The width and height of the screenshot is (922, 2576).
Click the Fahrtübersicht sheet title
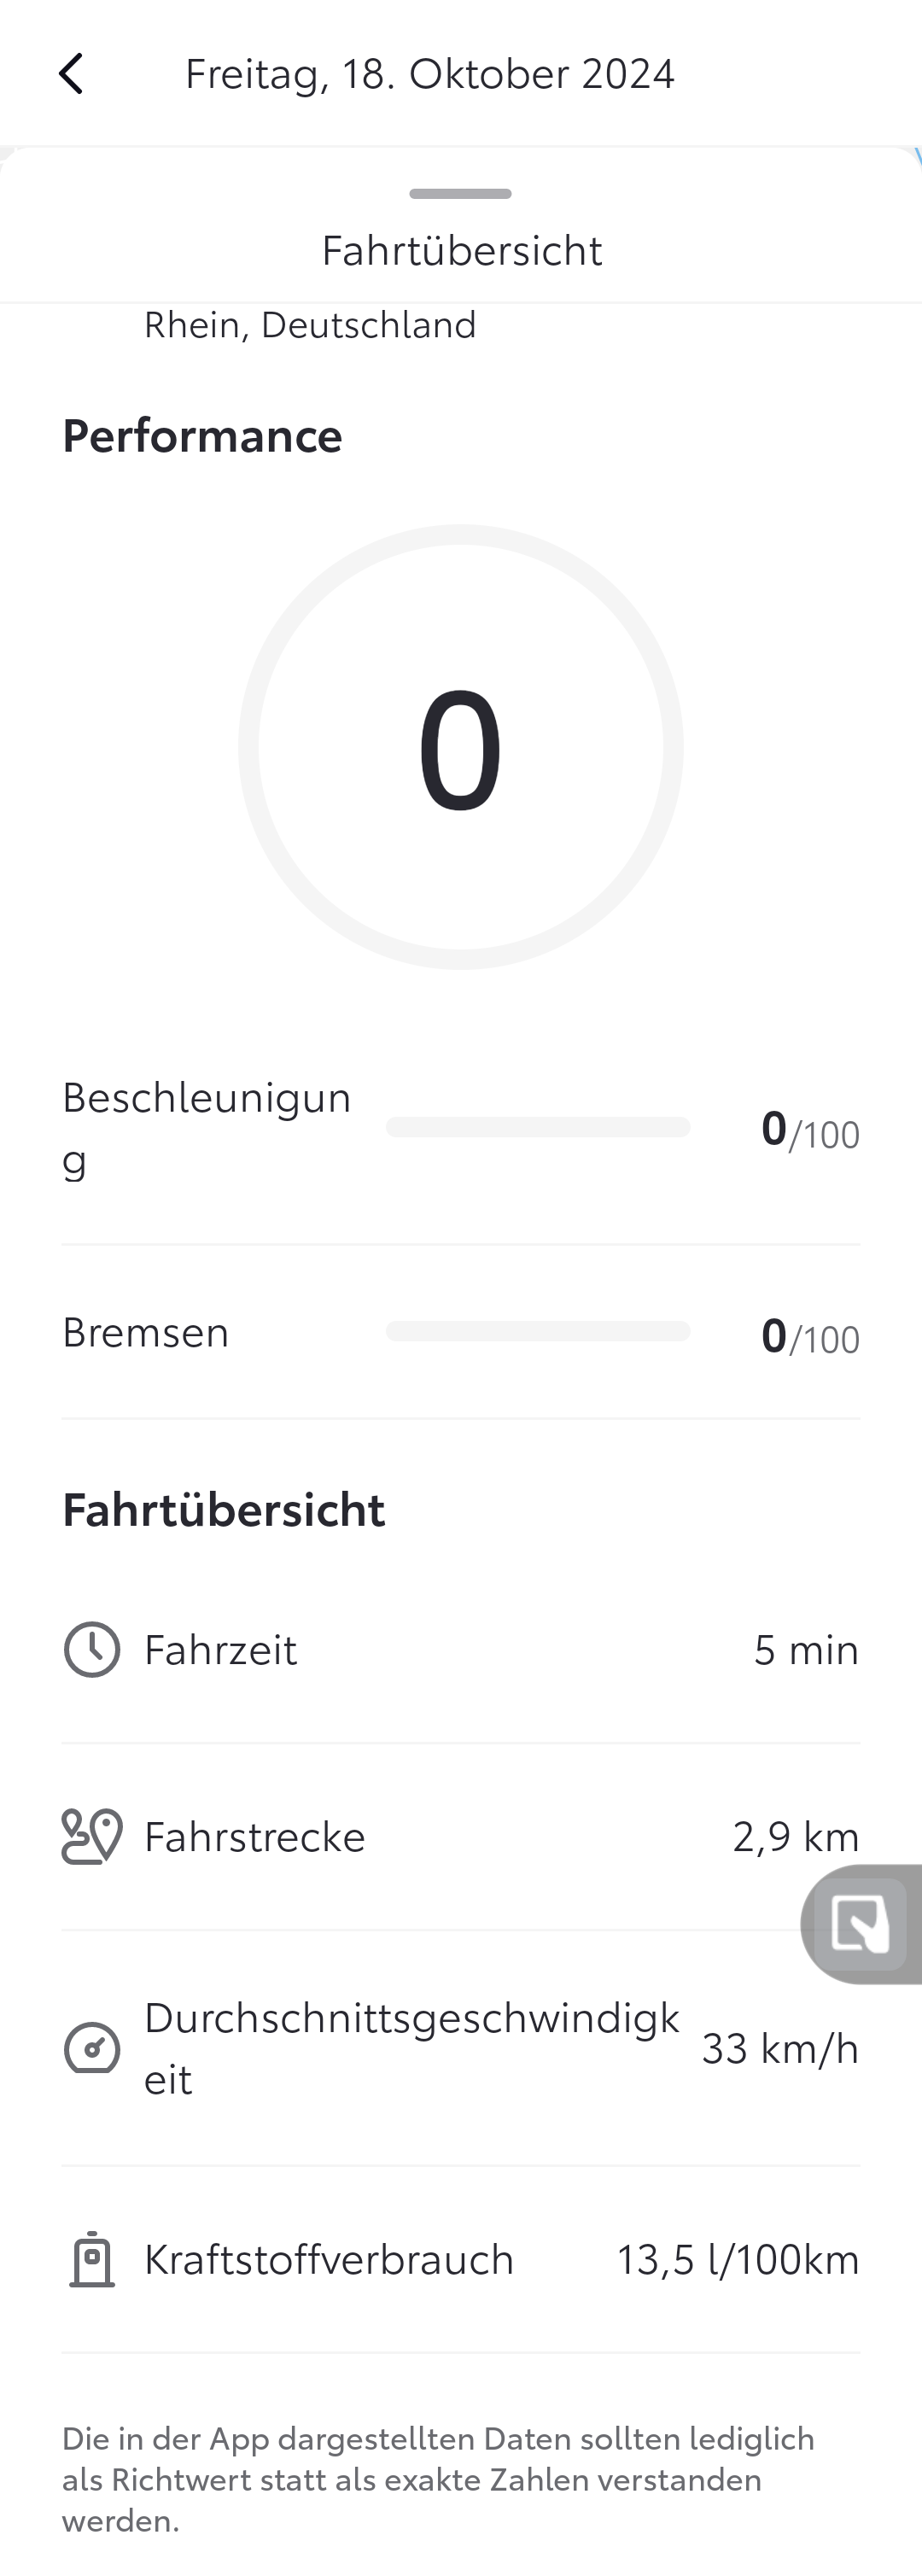[461, 250]
